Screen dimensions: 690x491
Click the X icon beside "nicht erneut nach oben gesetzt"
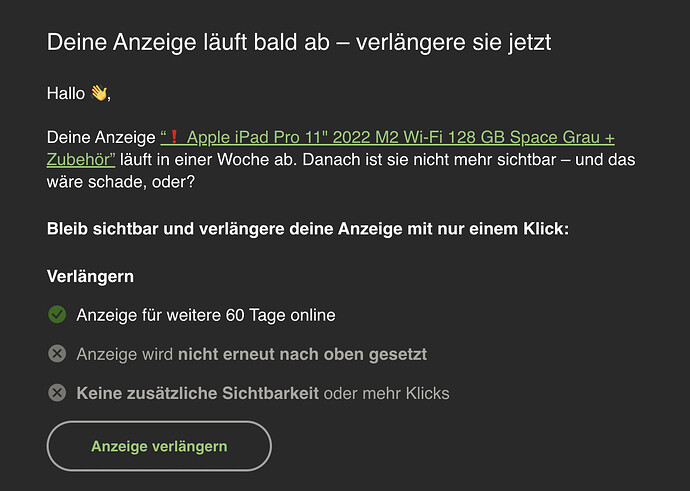pyautogui.click(x=57, y=354)
